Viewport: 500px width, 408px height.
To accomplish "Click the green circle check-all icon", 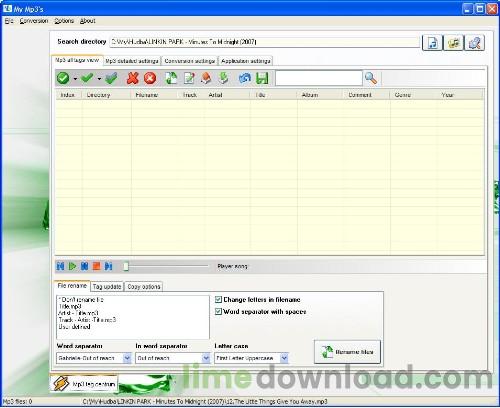I will (63, 78).
